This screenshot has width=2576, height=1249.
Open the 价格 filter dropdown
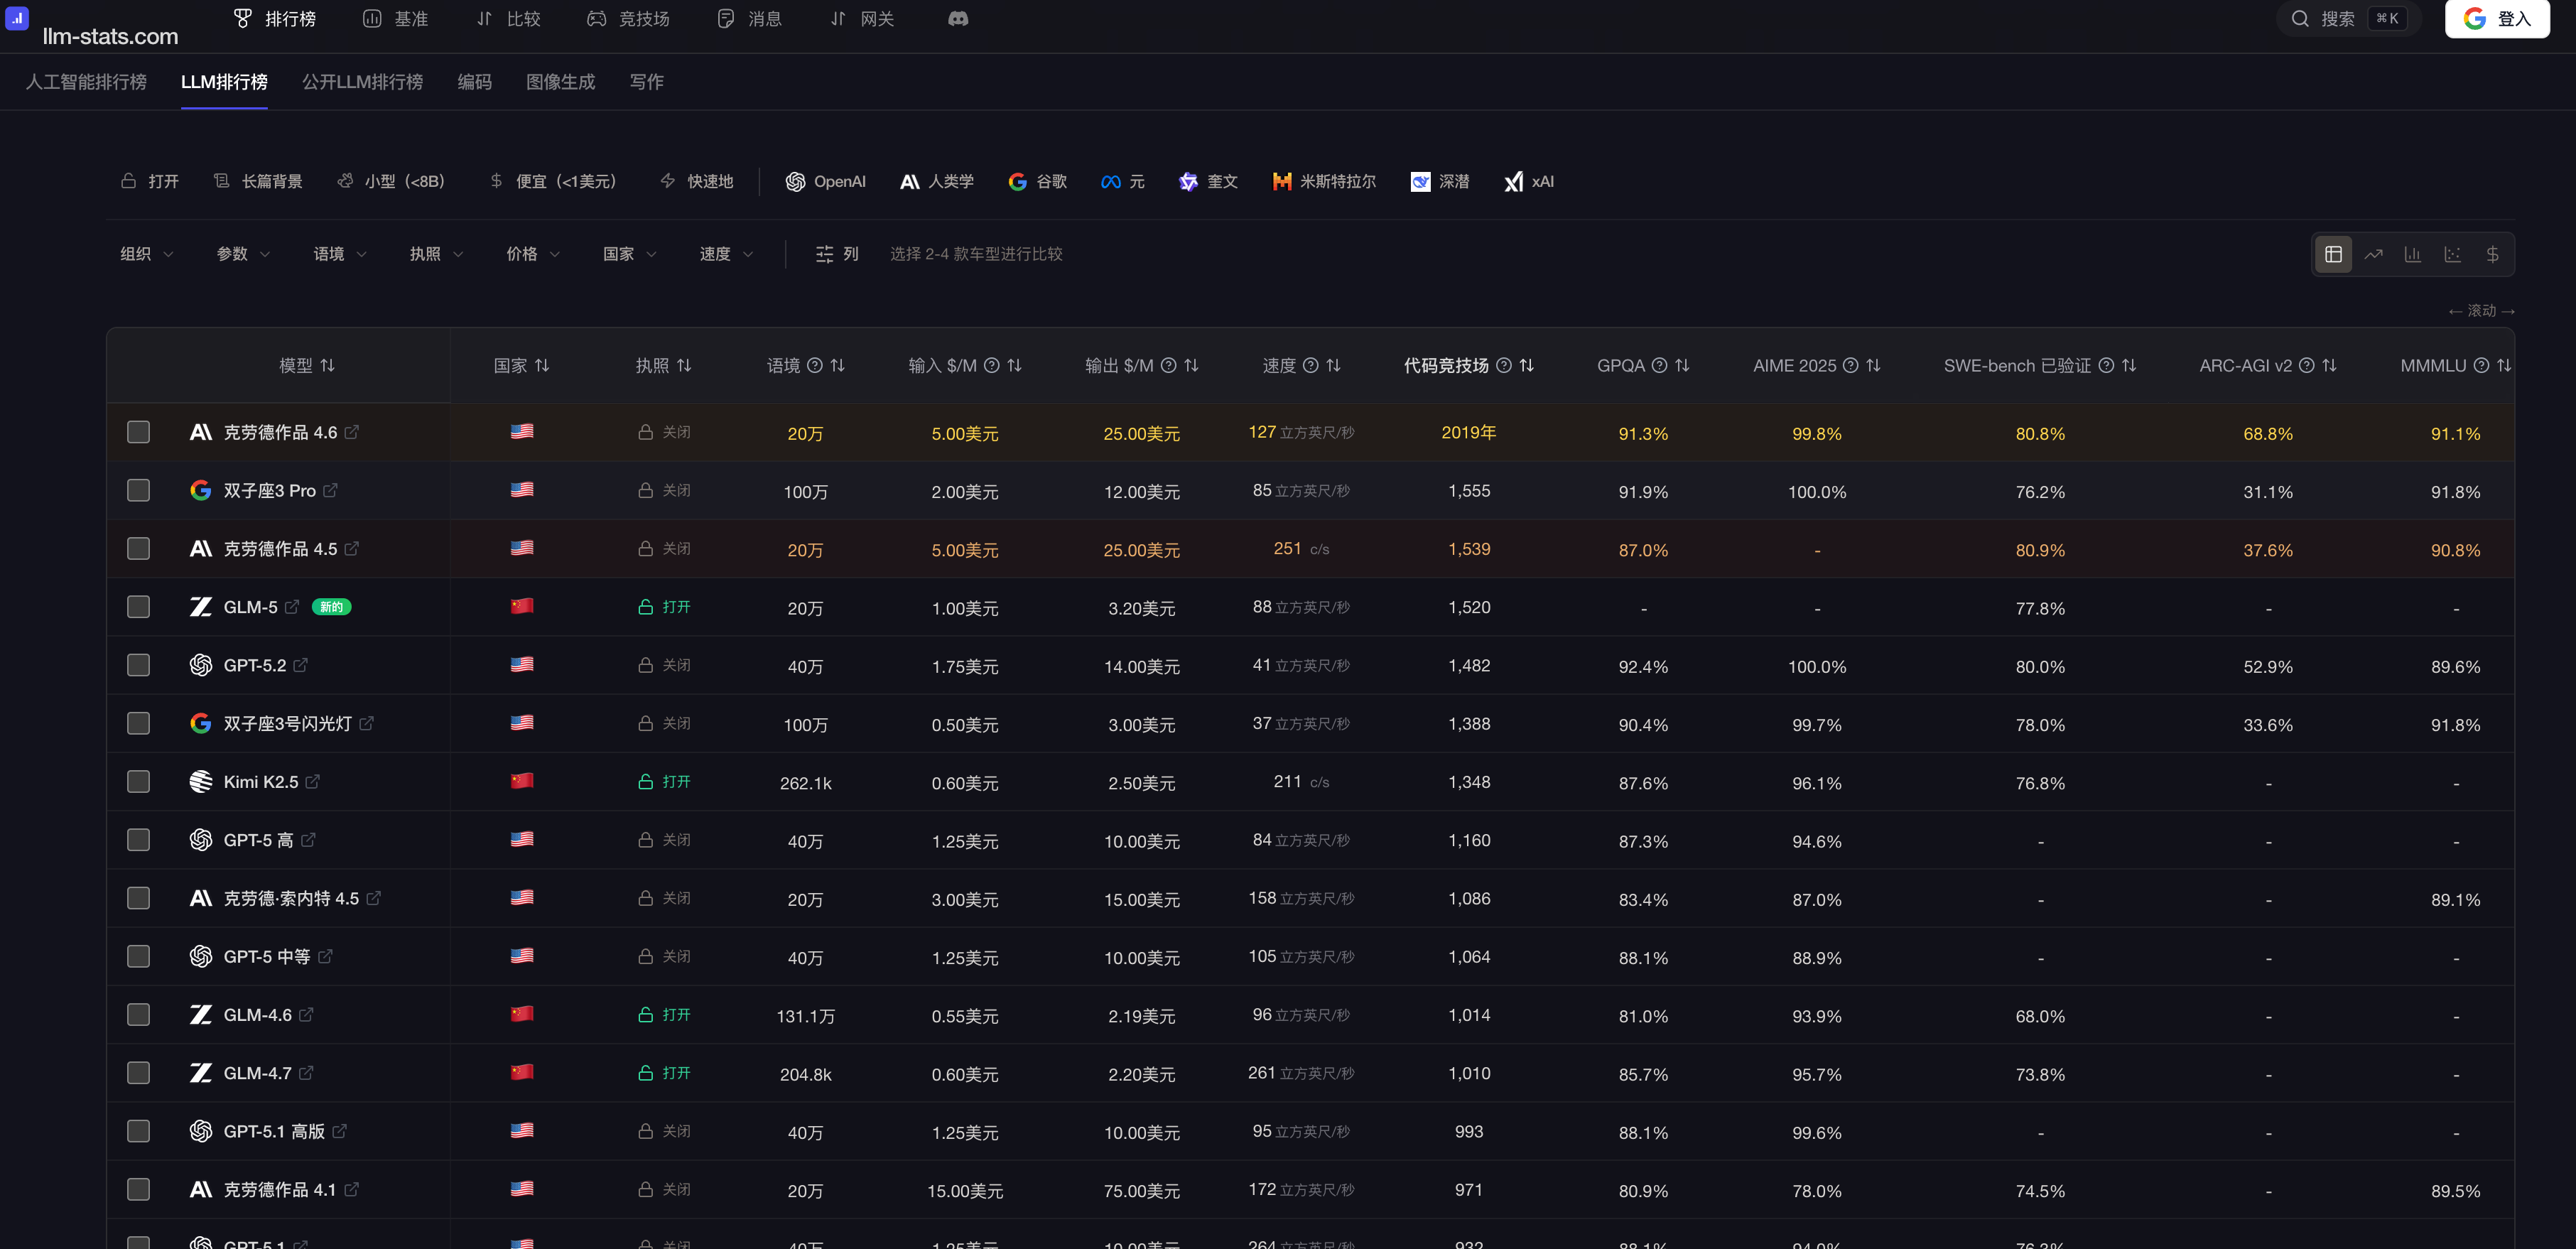(x=532, y=254)
